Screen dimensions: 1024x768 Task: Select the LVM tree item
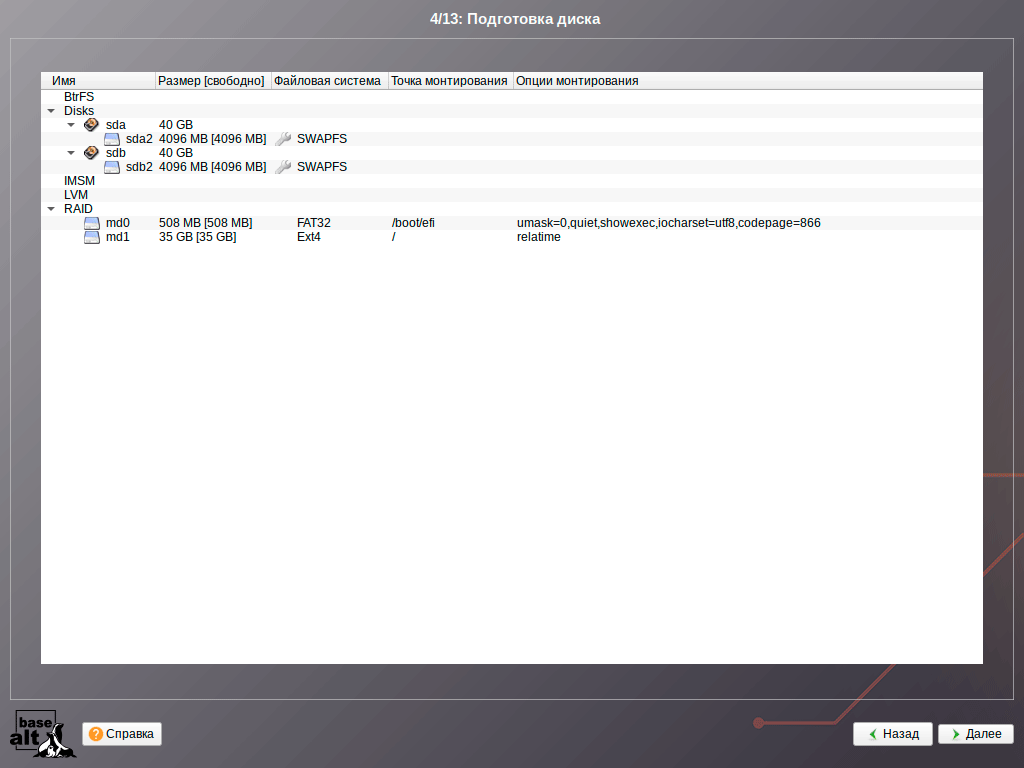(x=76, y=195)
